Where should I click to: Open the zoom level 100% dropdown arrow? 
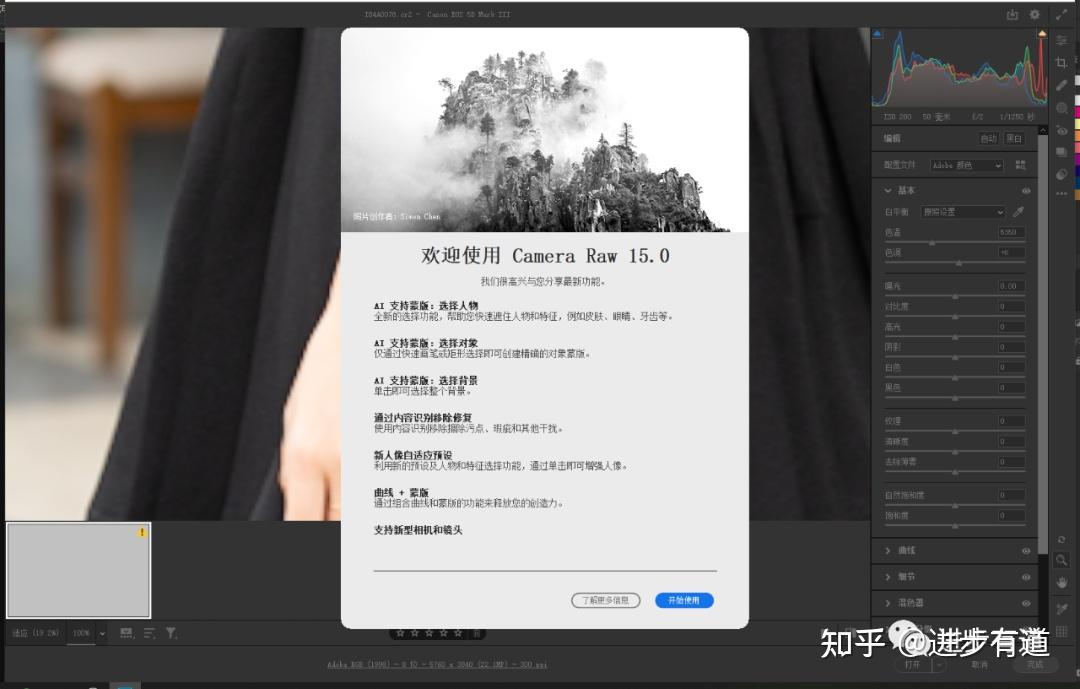click(102, 633)
